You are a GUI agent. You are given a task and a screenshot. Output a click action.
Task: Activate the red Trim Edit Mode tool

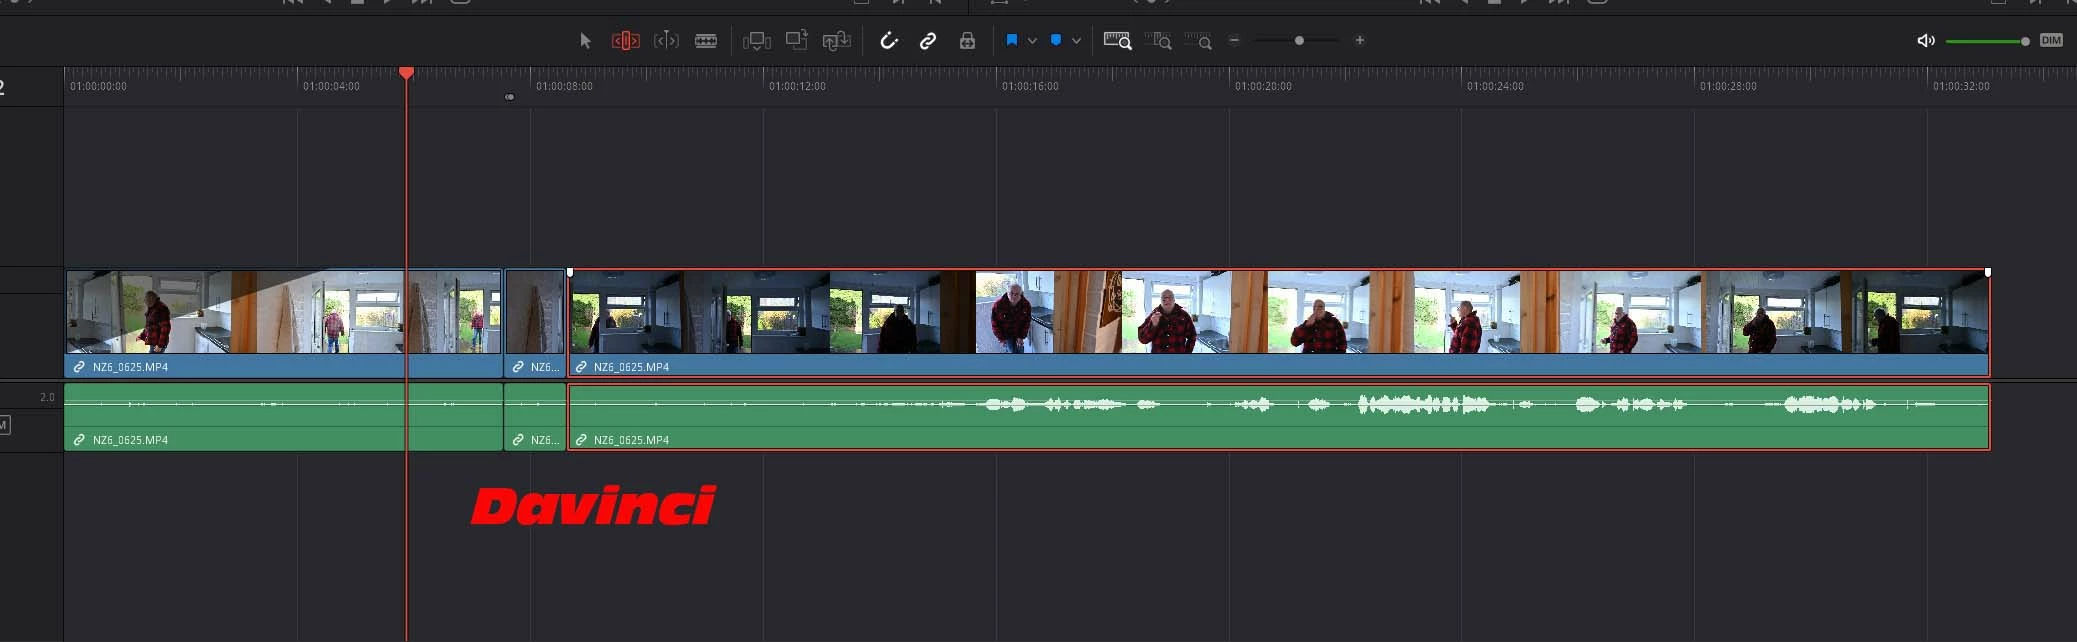[x=626, y=41]
